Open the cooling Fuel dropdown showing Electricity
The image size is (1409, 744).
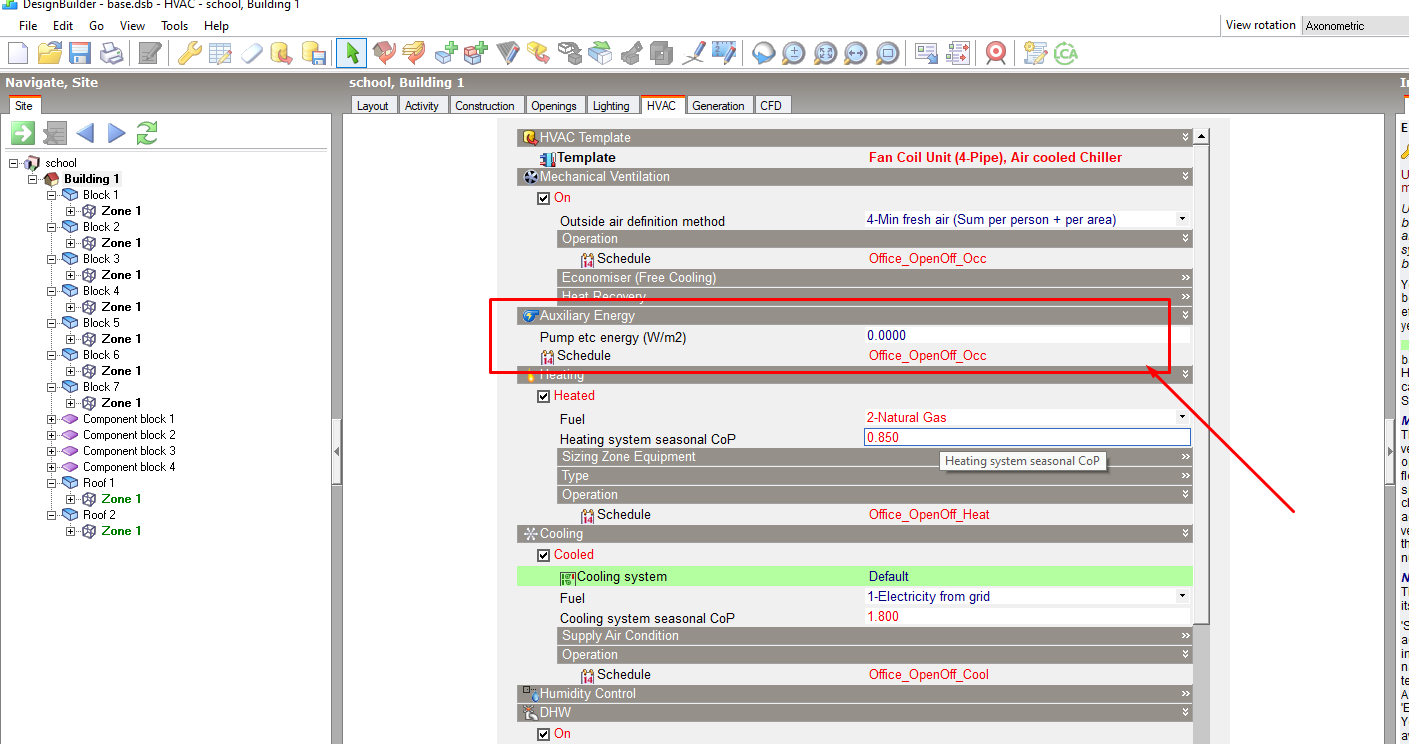(x=1182, y=596)
